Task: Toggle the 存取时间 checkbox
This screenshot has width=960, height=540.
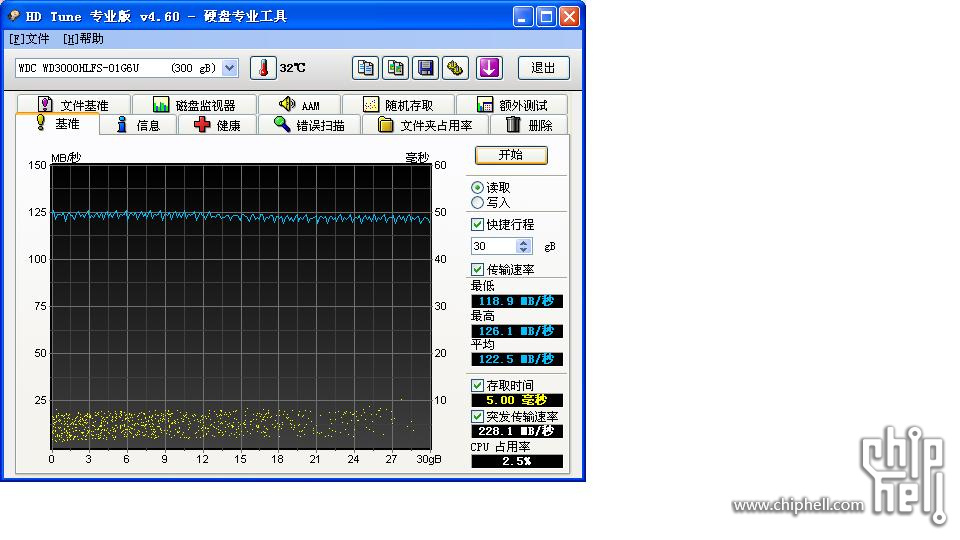Action: point(478,385)
